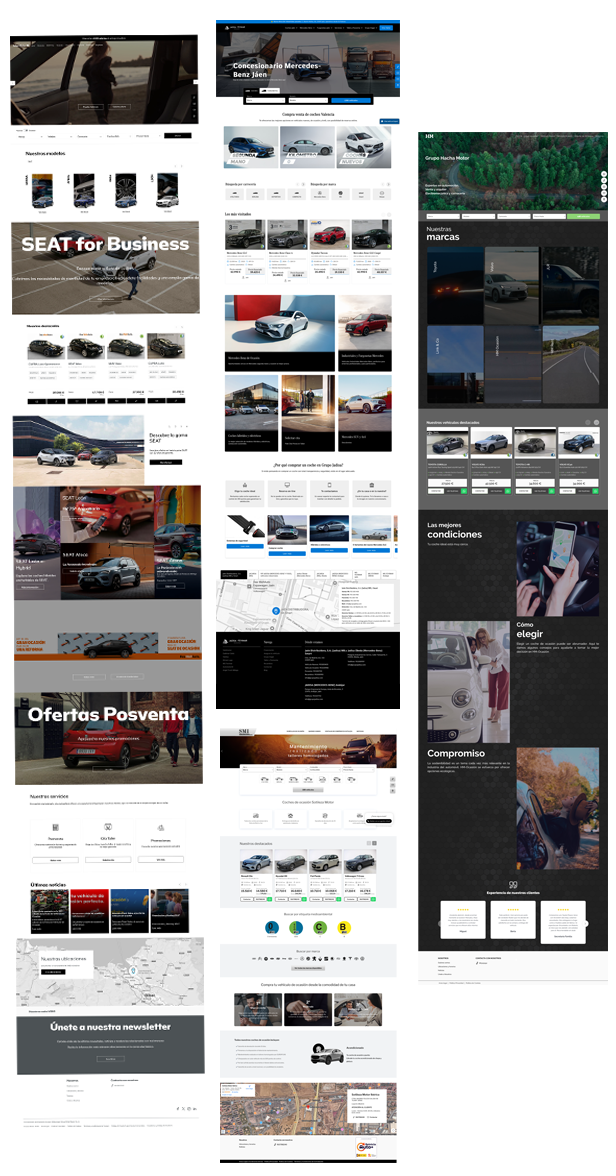
Task: Open the Marca dropdown in SEAT search bar
Action: (x=29, y=136)
